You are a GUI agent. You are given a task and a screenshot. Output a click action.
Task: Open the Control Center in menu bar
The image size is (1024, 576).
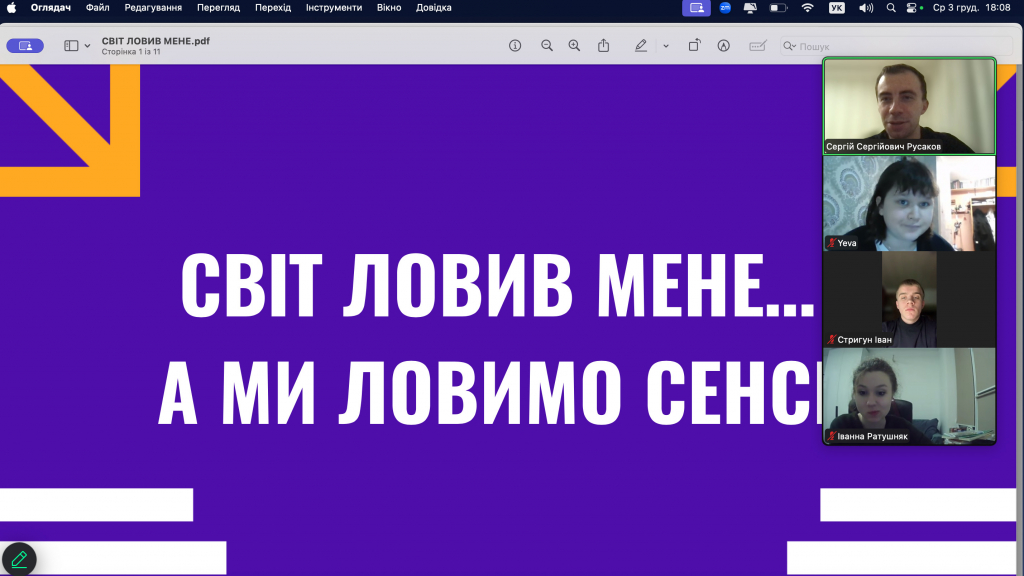tap(911, 8)
